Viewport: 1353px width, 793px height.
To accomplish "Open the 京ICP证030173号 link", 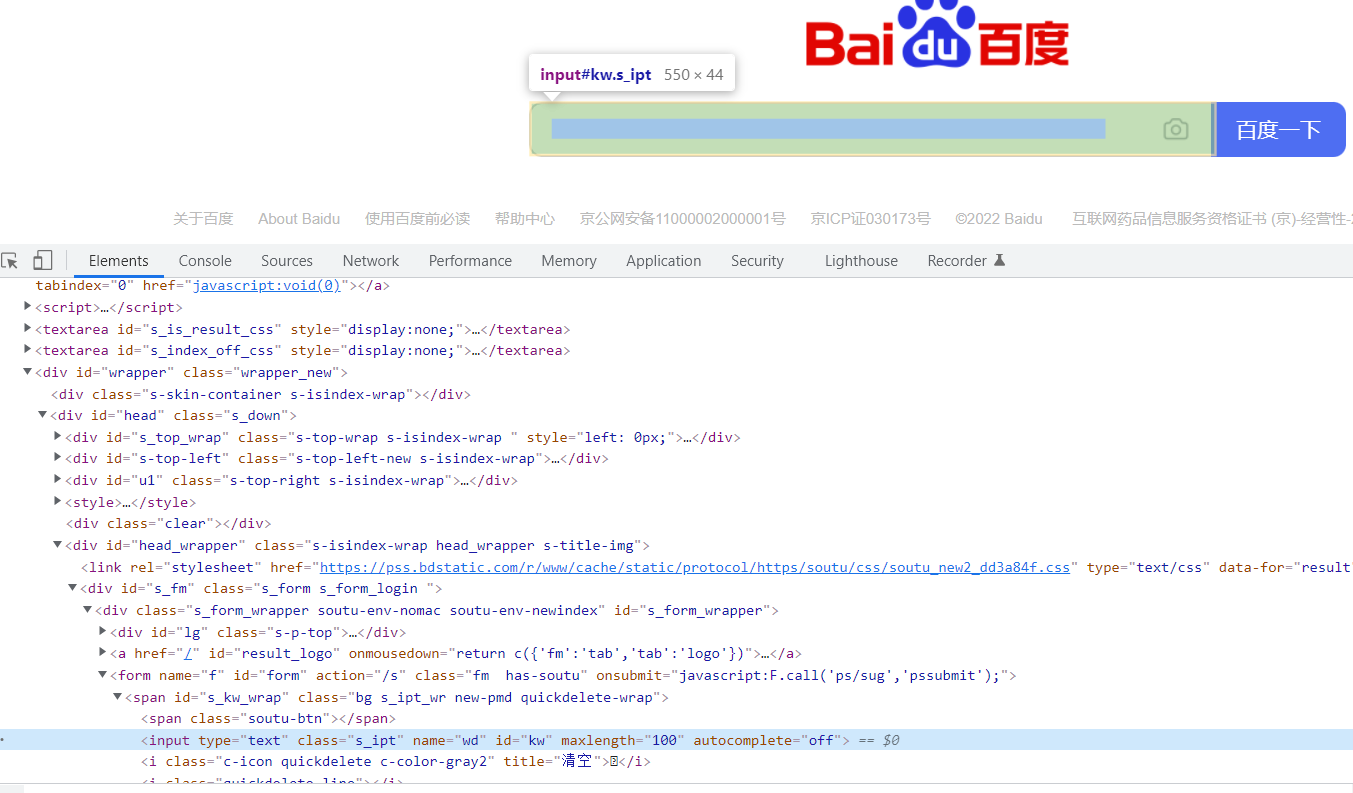I will [870, 219].
